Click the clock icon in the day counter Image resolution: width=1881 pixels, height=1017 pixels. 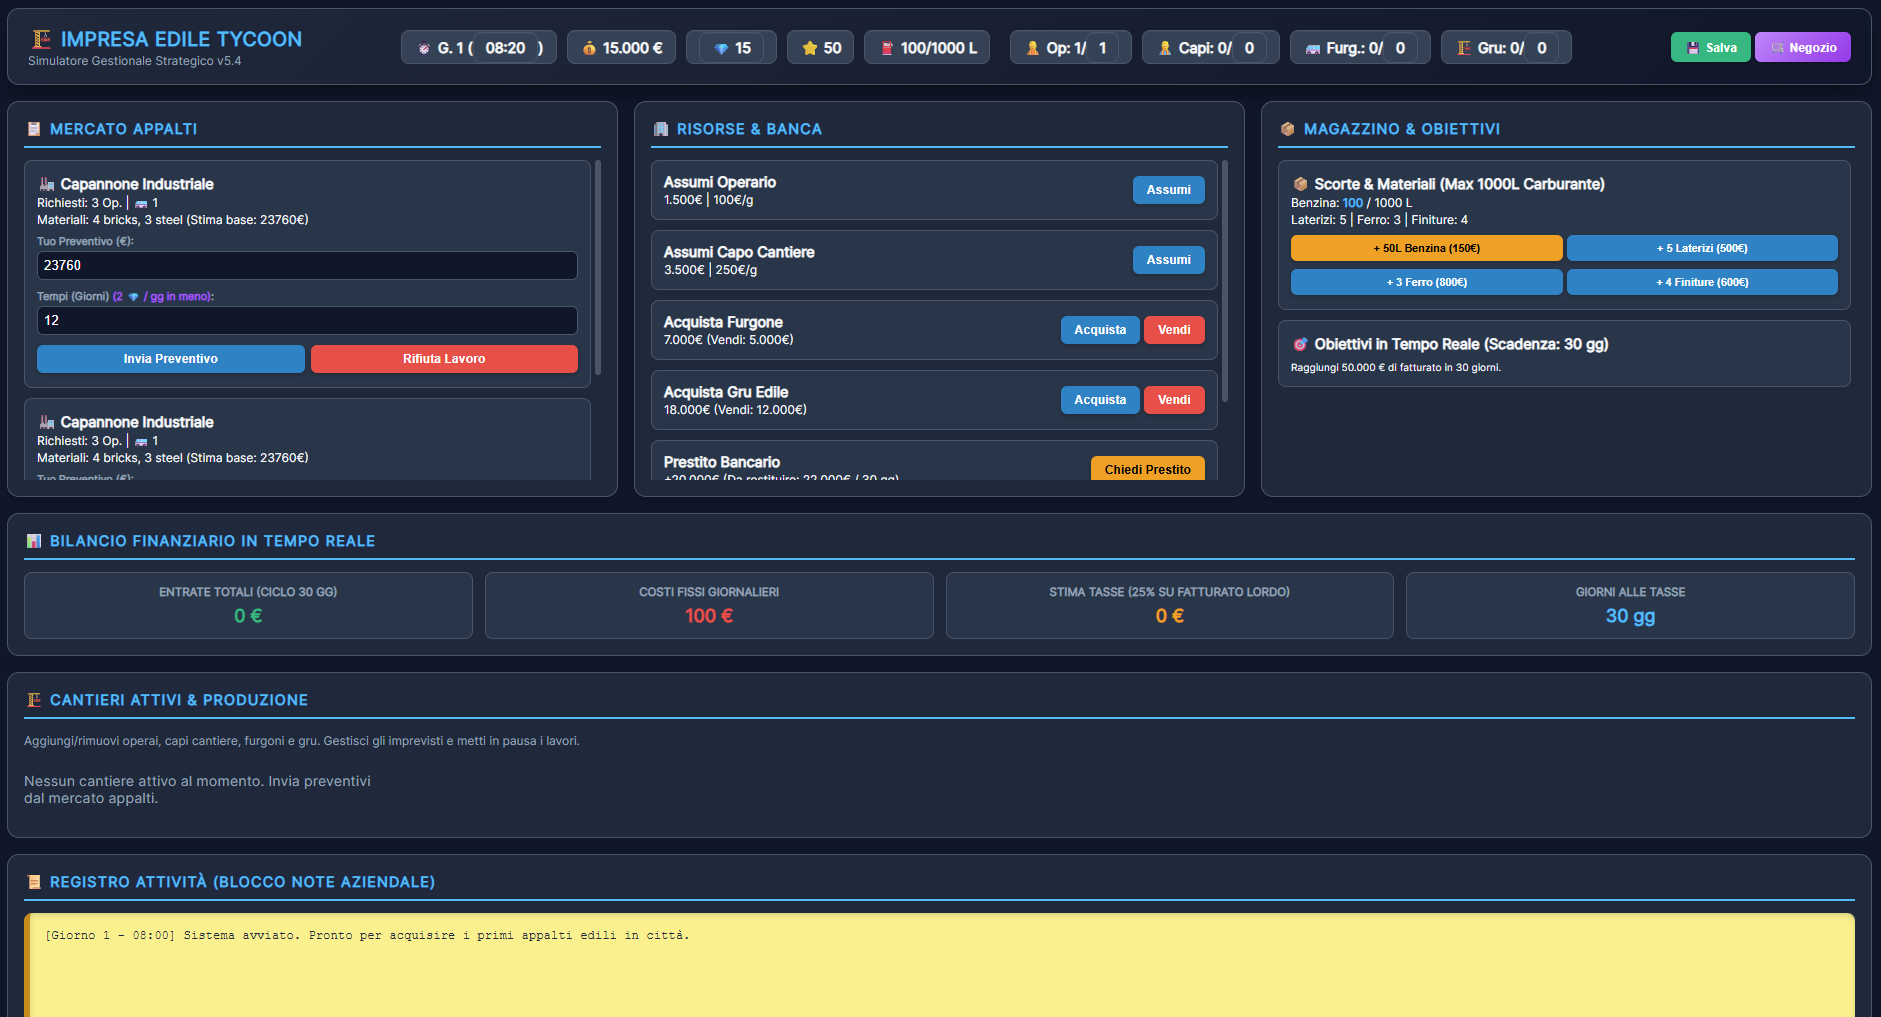click(424, 48)
